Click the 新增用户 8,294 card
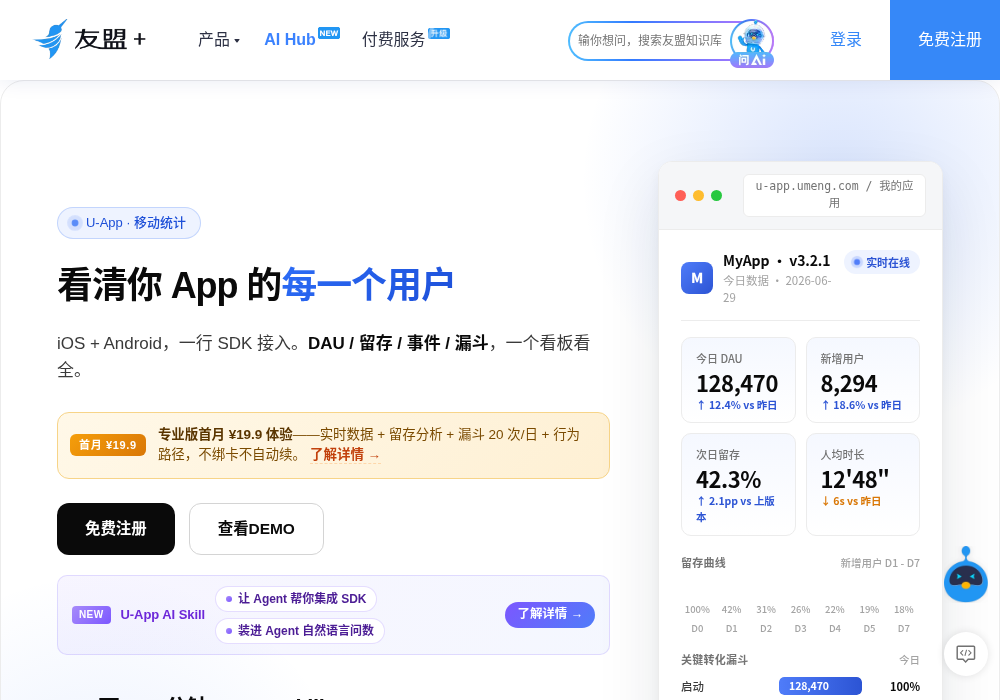The image size is (1000, 700). (x=863, y=380)
